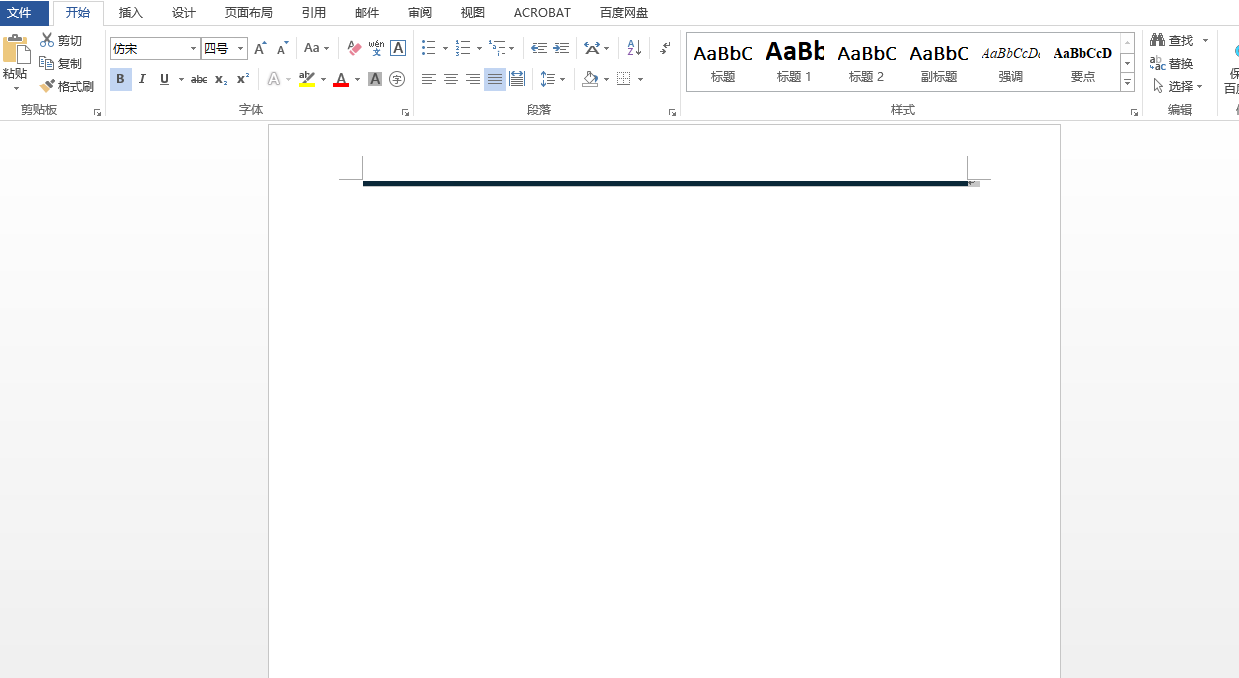The image size is (1239, 678).
Task: Expand the line spacing dropdown
Action: pyautogui.click(x=562, y=79)
